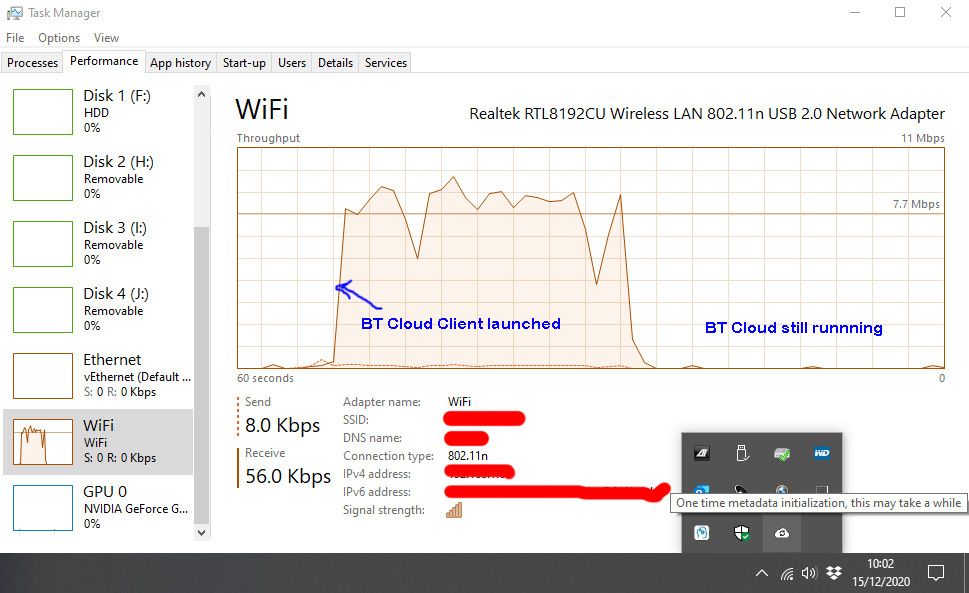969x593 pixels.
Task: Switch to the Services tab
Action: (386, 63)
